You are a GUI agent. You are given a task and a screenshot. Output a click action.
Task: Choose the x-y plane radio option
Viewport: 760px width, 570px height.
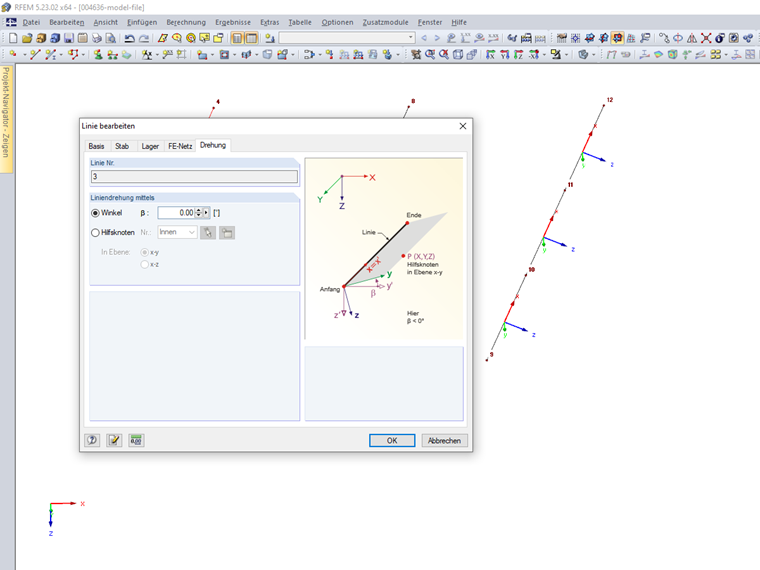click(144, 253)
